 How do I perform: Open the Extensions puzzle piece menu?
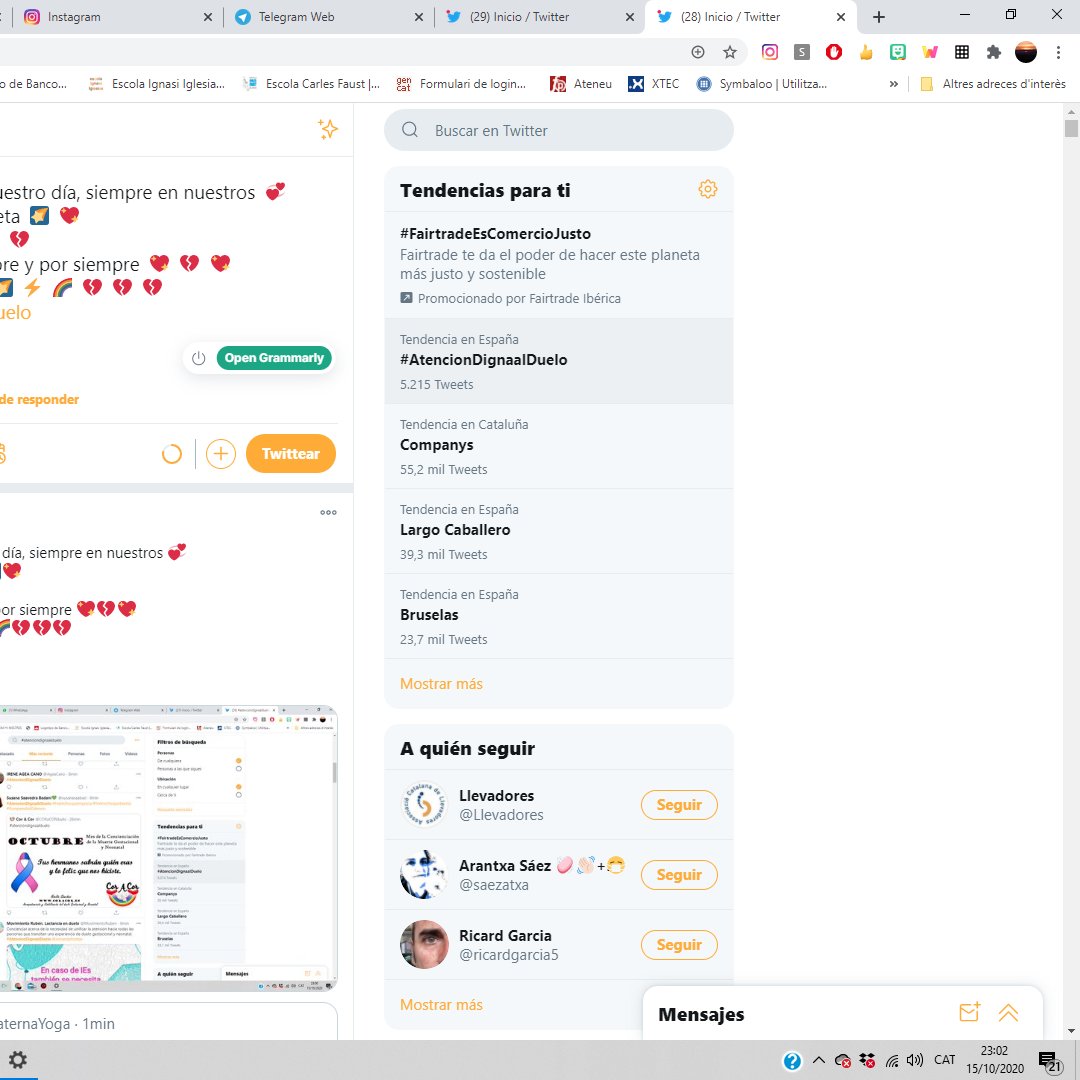[994, 52]
